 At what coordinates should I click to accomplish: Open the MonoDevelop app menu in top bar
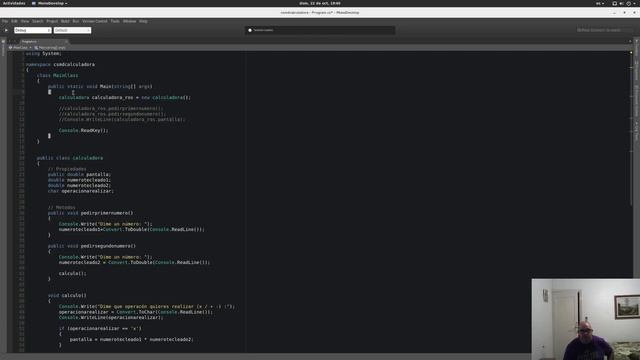[x=50, y=3]
